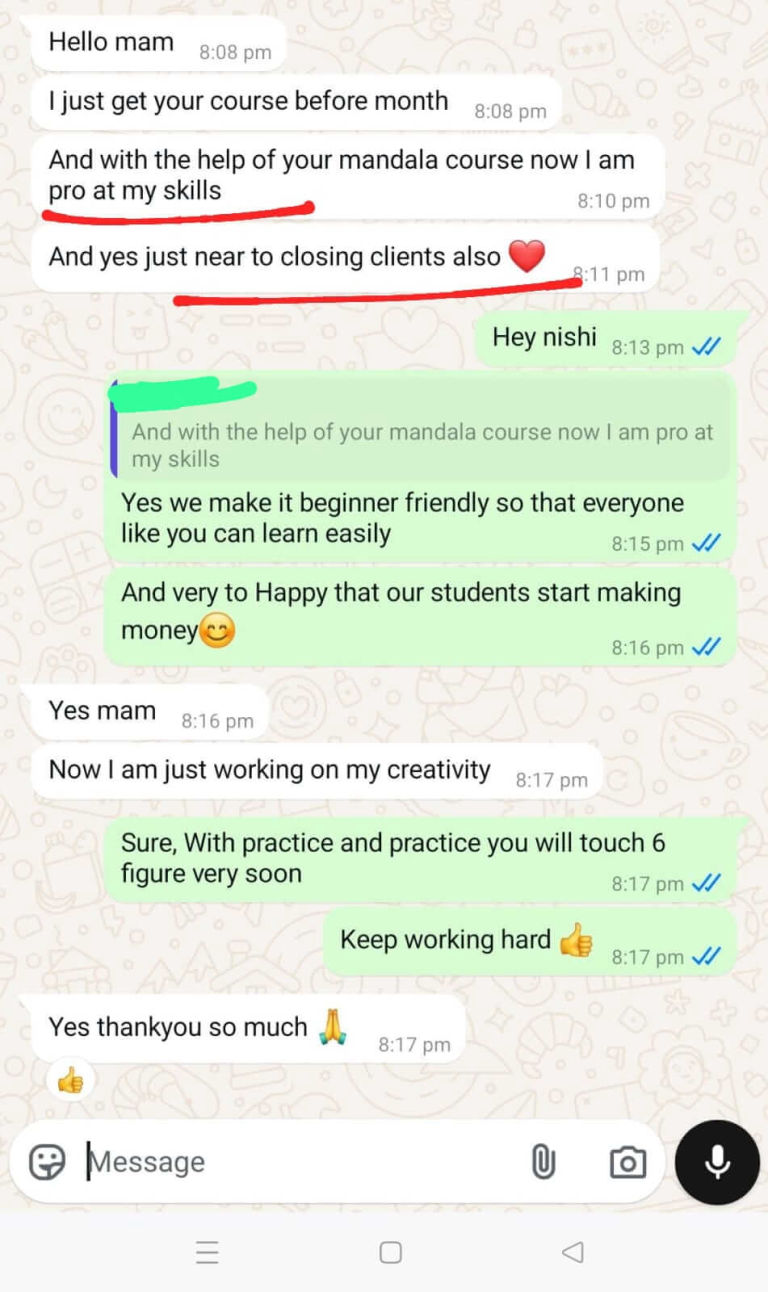Select "Now I am just working on my creativity"
The width and height of the screenshot is (768, 1292).
point(317,771)
